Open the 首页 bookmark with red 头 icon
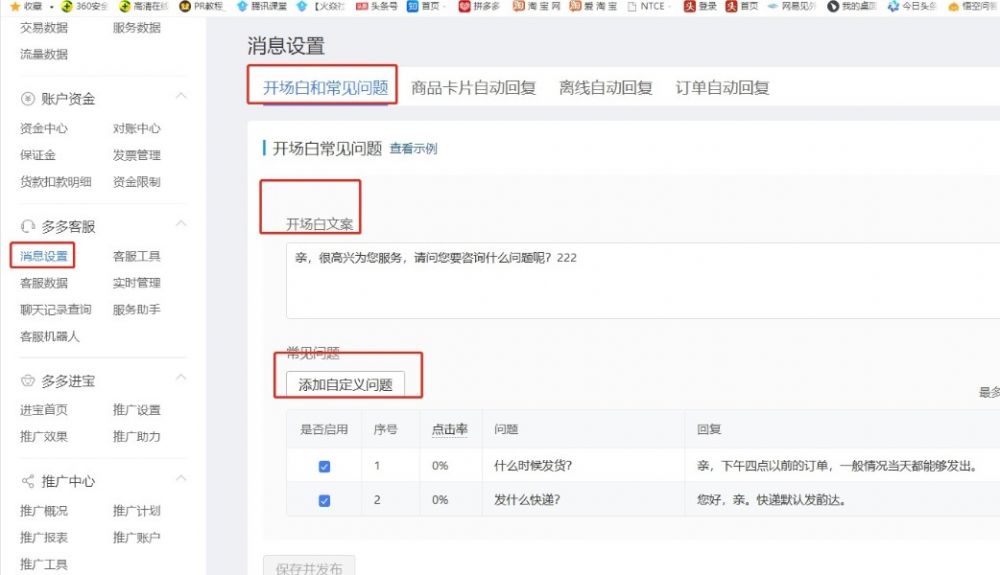The width and height of the screenshot is (1000, 575). [x=742, y=6]
